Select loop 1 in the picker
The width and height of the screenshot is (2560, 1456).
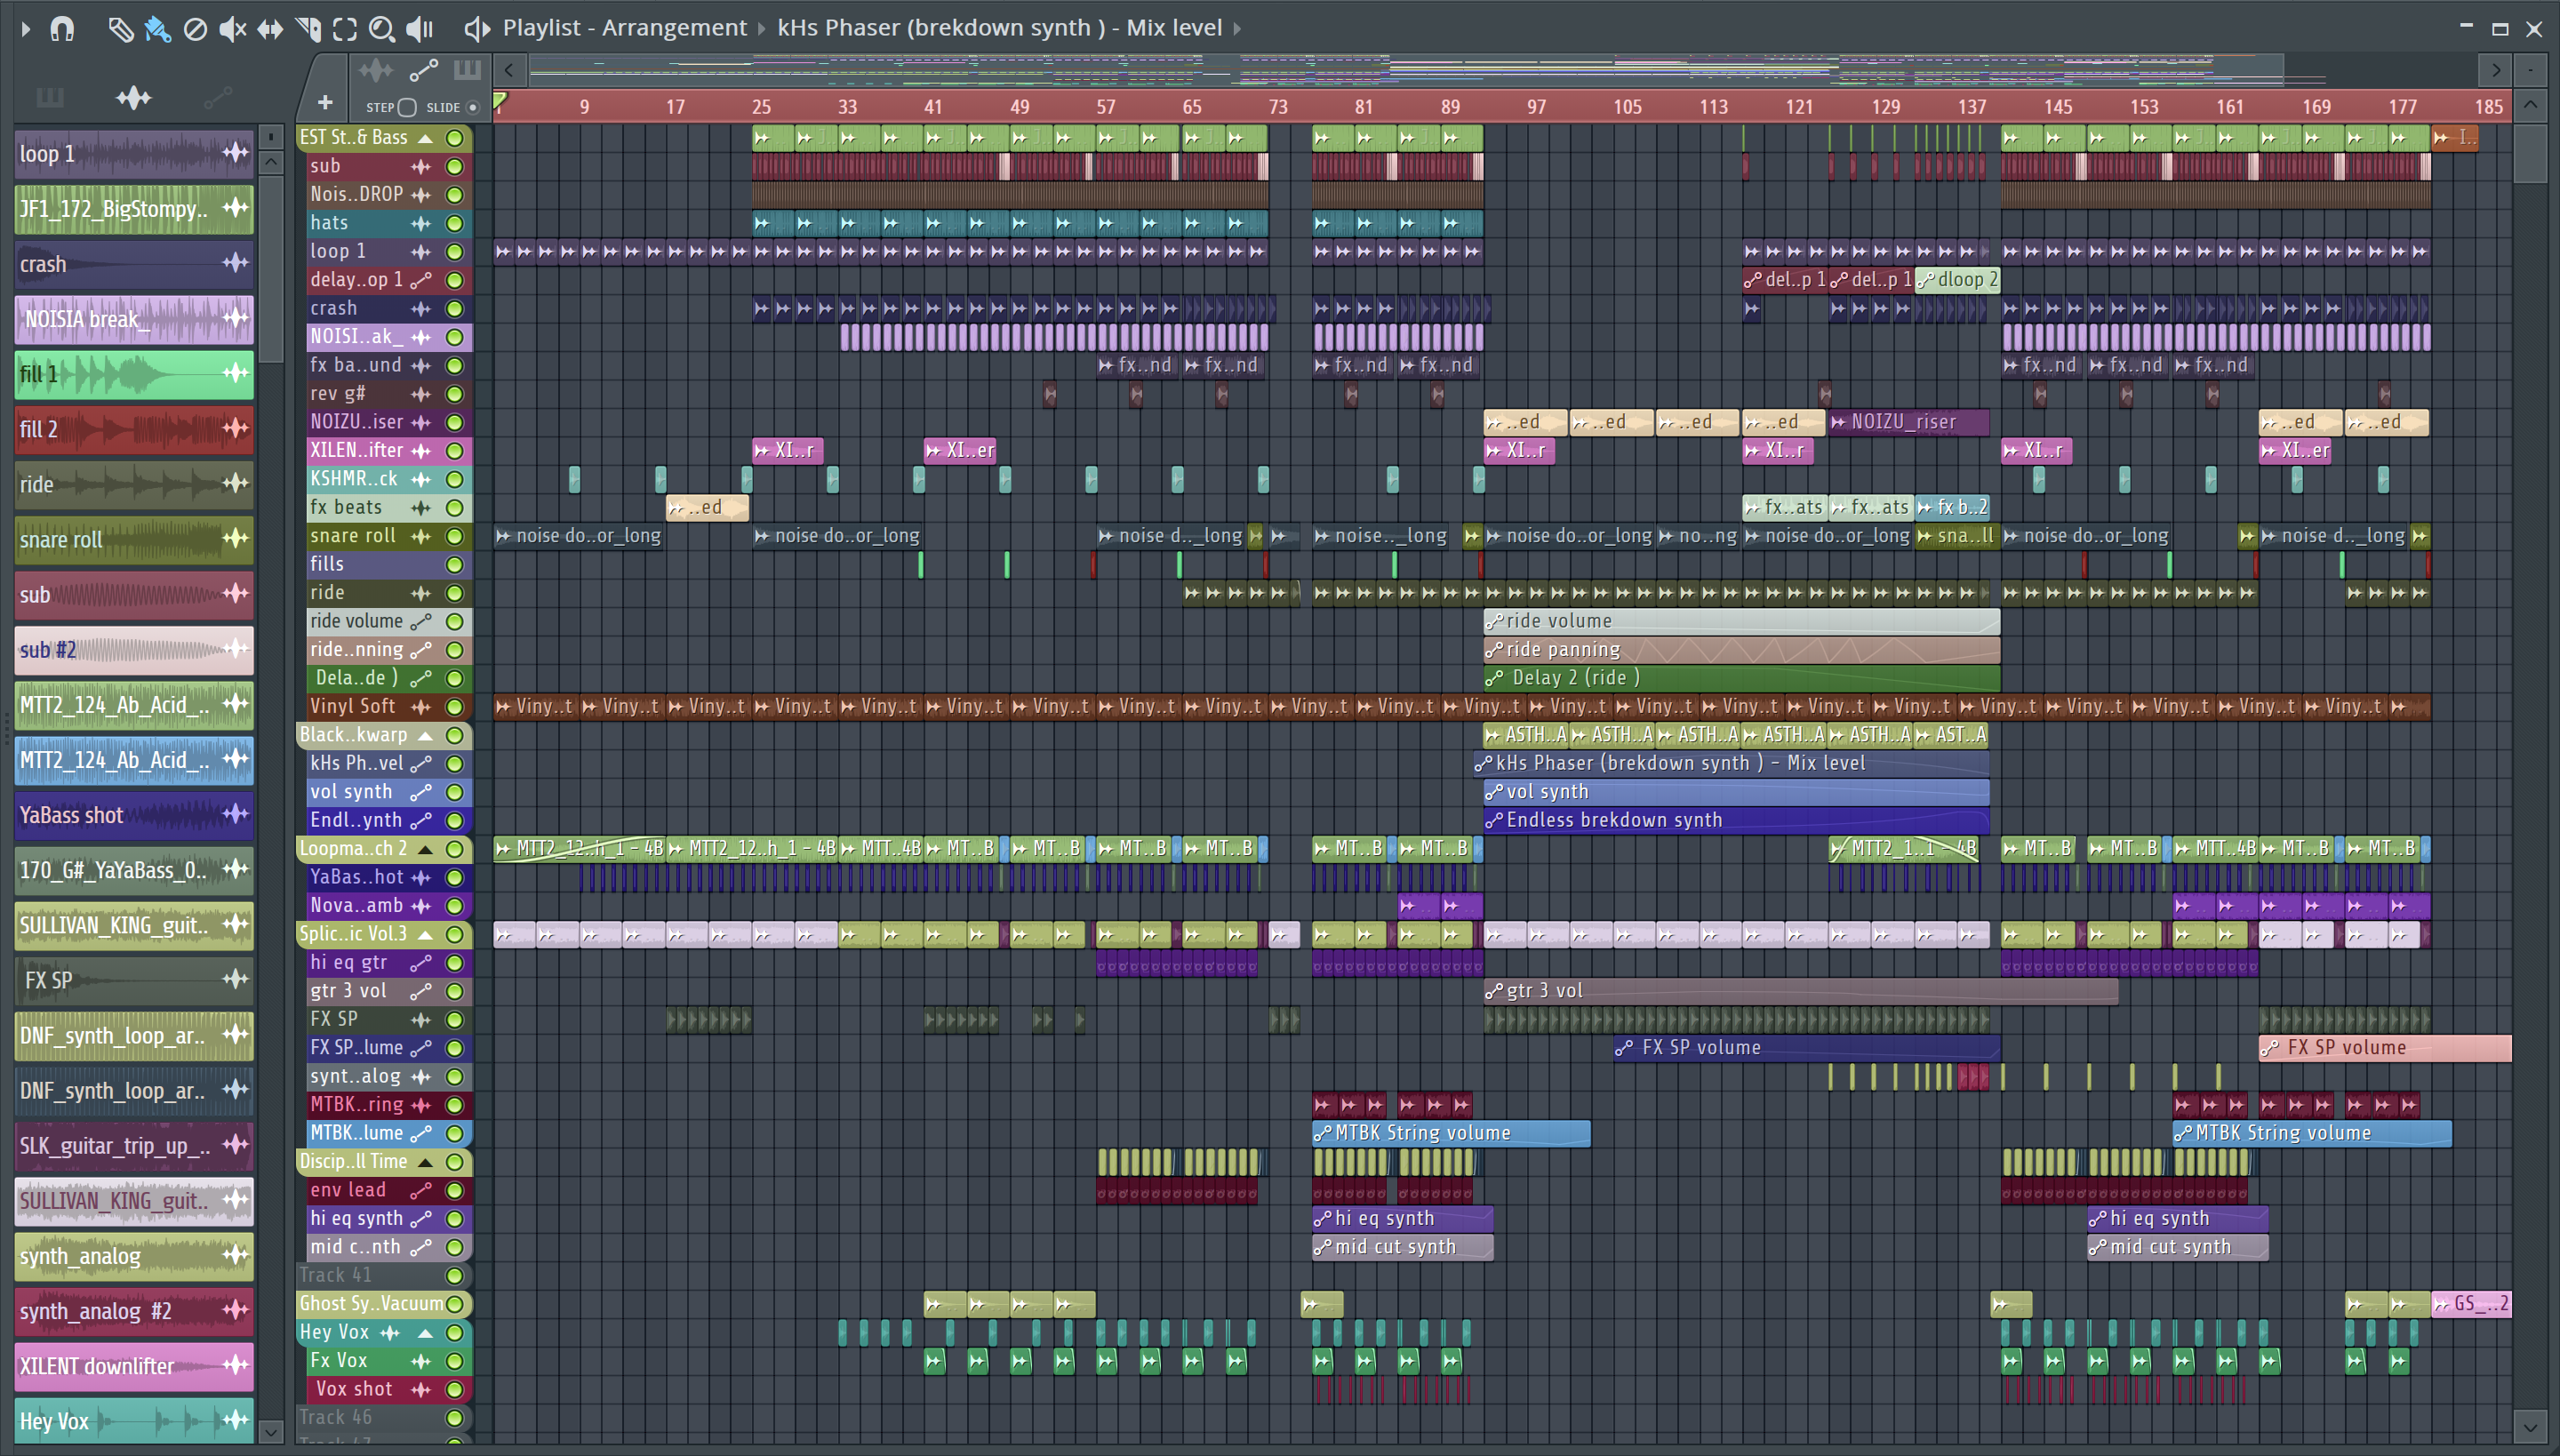[134, 154]
